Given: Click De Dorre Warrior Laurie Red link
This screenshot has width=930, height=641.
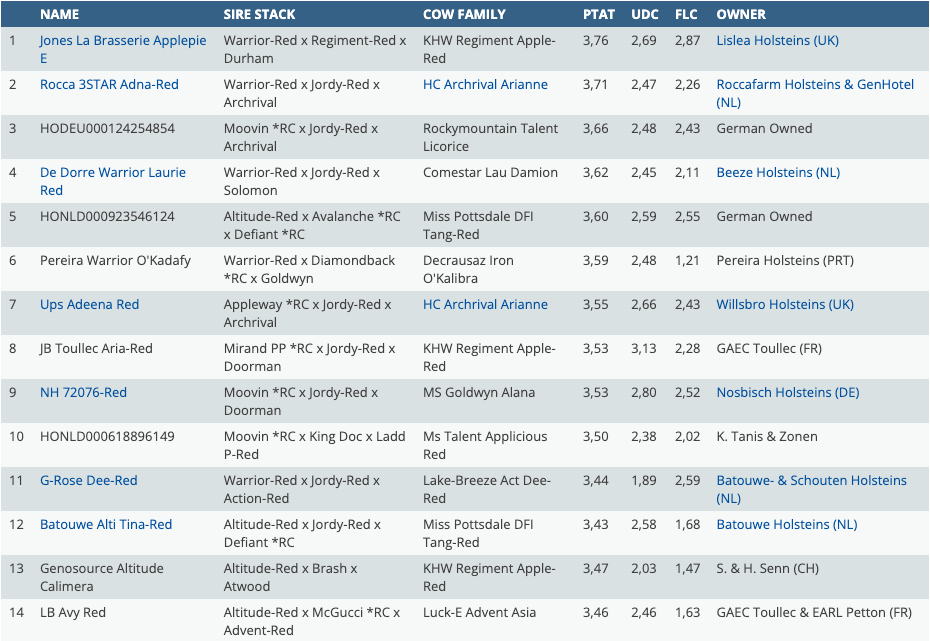Looking at the screenshot, I should (x=112, y=173).
